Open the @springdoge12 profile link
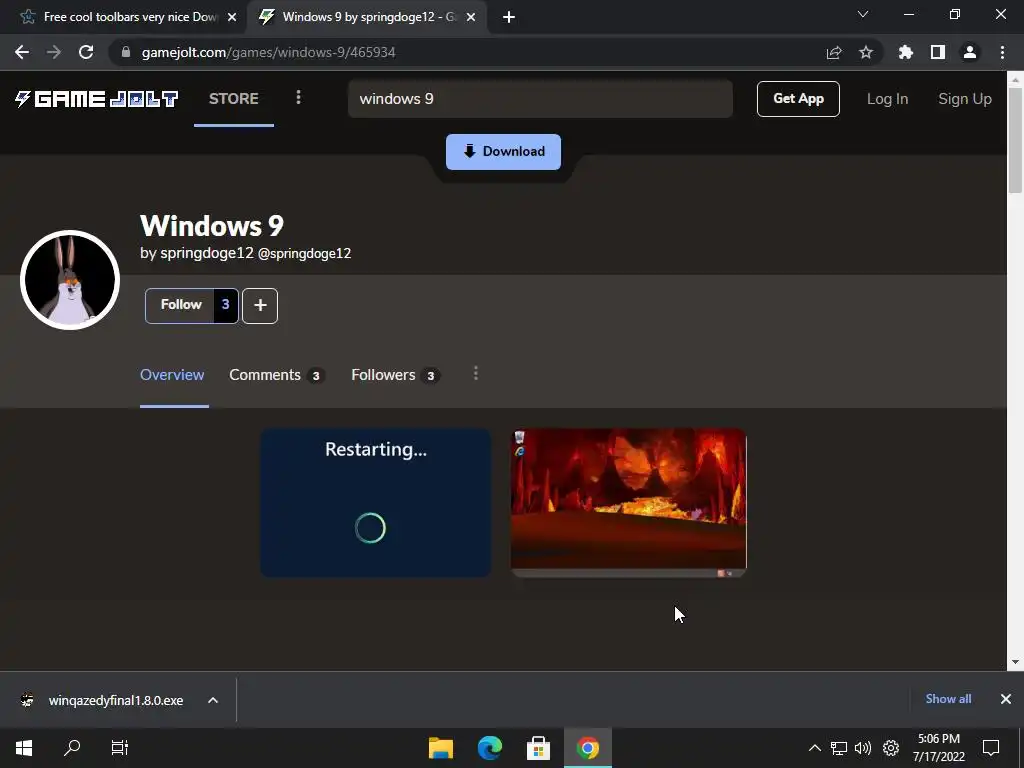Viewport: 1024px width, 768px height. tap(304, 253)
